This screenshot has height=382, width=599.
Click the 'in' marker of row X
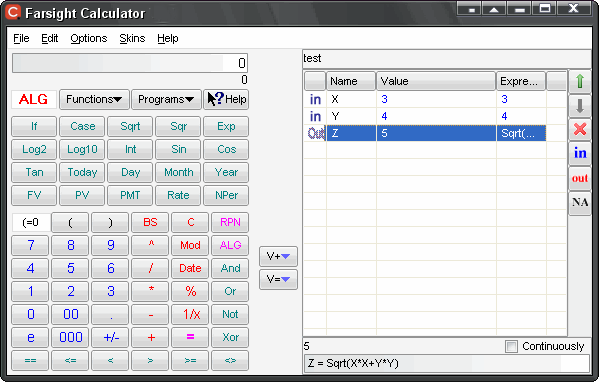[x=315, y=99]
